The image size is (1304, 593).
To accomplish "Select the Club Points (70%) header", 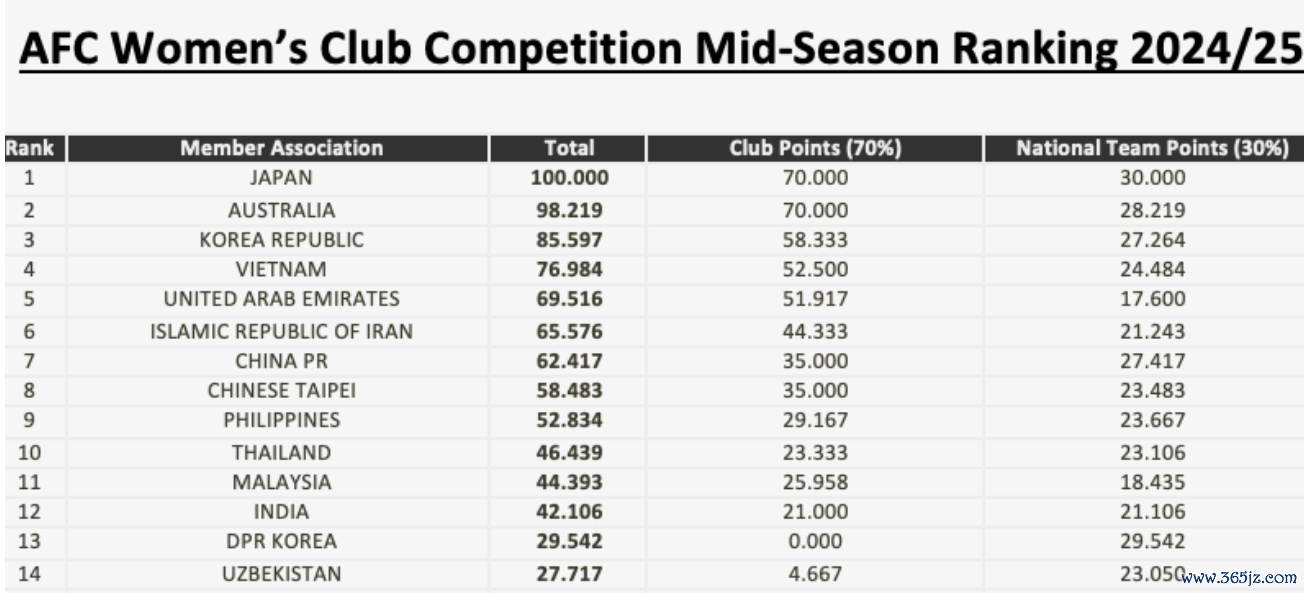I will tap(815, 148).
